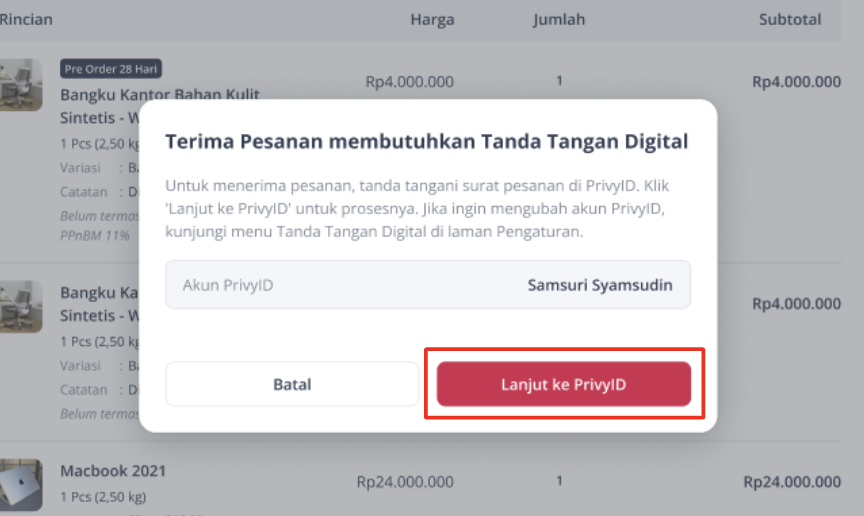Click the name Samsuri Syamsudin
This screenshot has width=864, height=516.
coord(600,285)
